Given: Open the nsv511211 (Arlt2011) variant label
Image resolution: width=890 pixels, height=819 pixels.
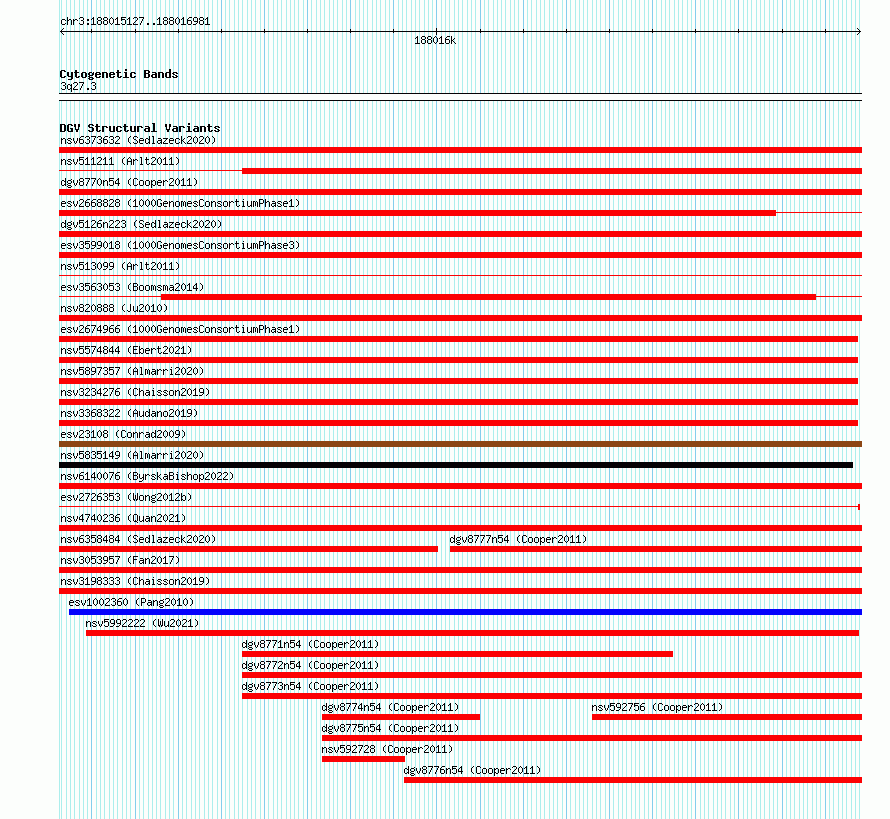Looking at the screenshot, I should click(x=120, y=161).
